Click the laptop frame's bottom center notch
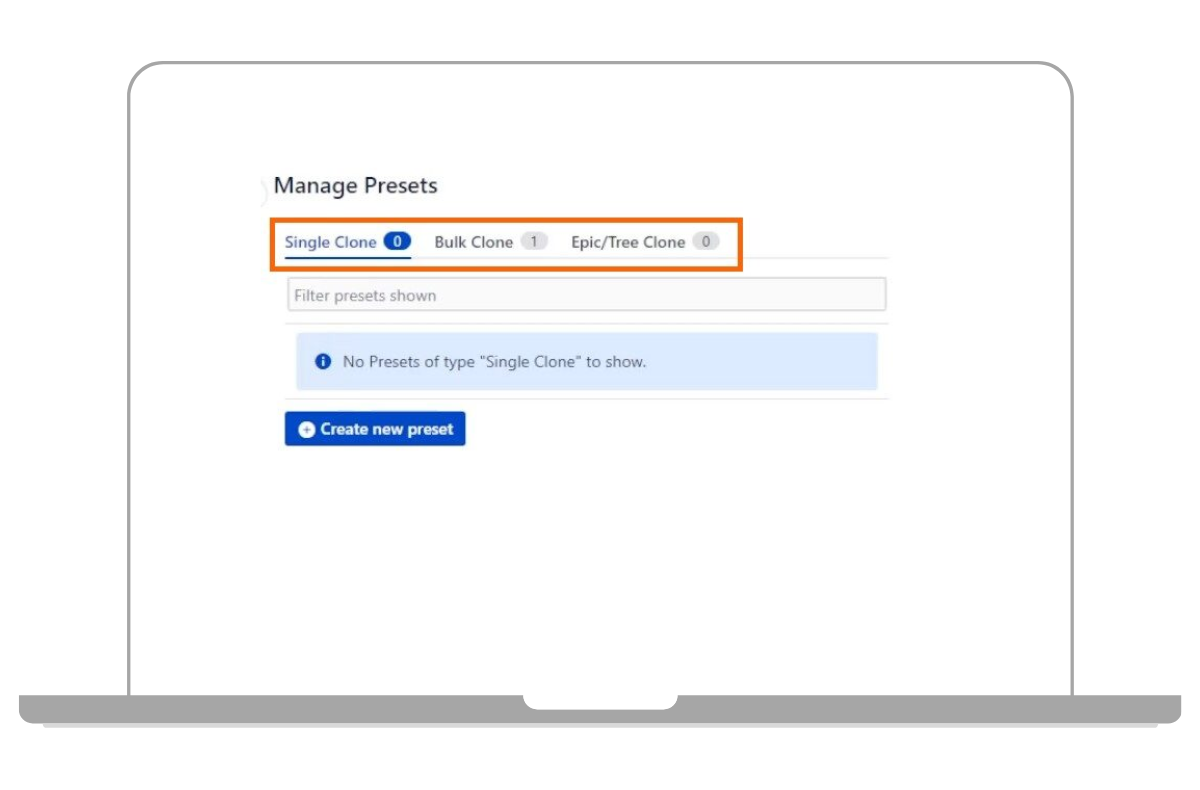The height and width of the screenshot is (790, 1200). [600, 702]
